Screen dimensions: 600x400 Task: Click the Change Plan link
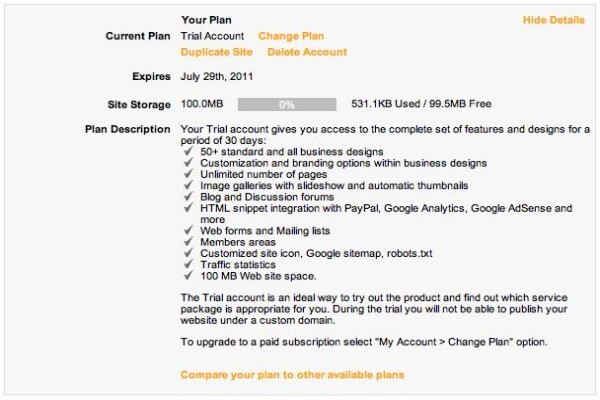[291, 36]
